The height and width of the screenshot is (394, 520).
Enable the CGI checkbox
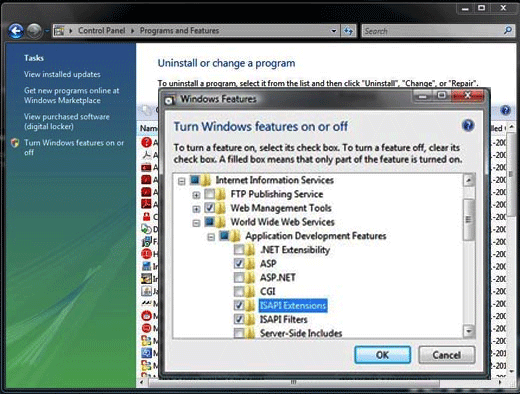(239, 292)
